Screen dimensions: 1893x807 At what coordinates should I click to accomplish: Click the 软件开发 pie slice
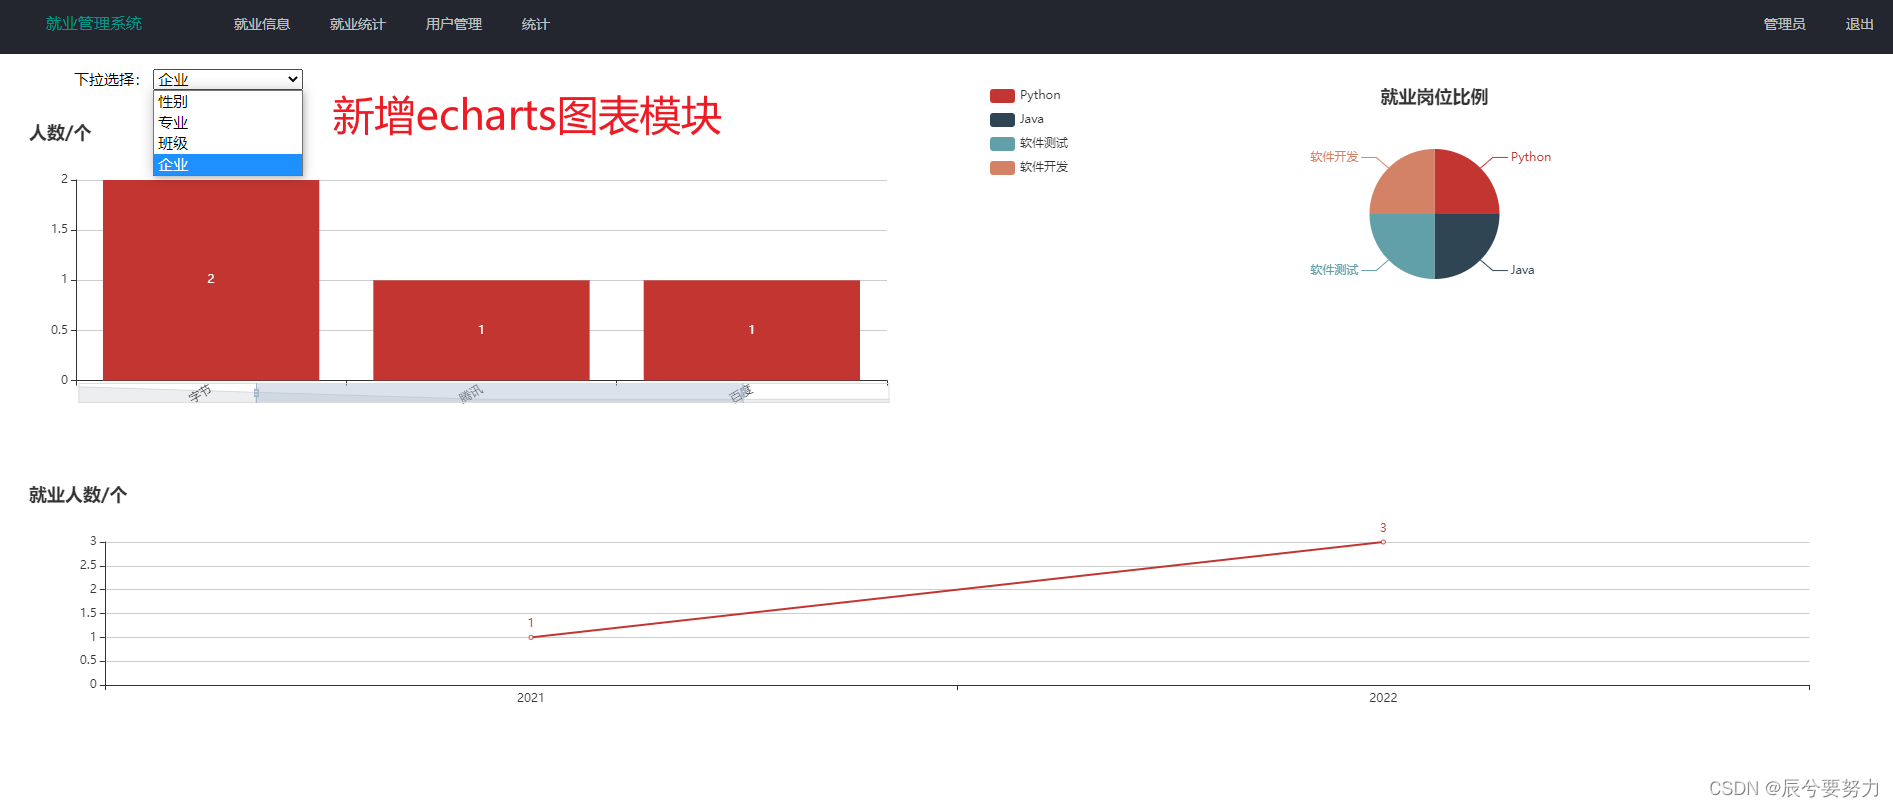[x=1408, y=187]
